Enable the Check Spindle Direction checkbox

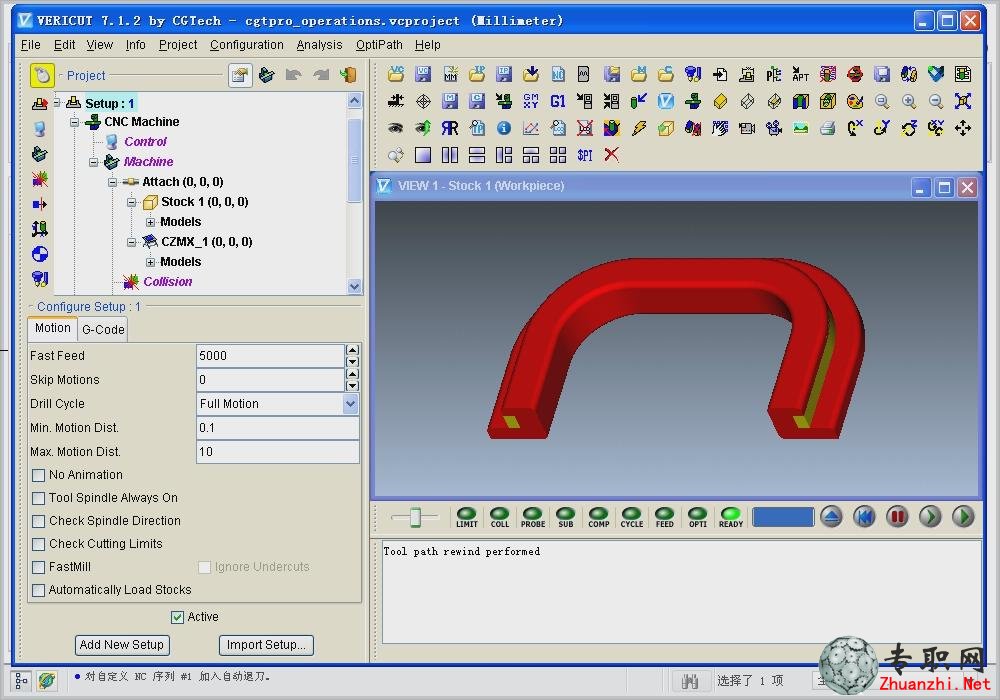point(38,521)
